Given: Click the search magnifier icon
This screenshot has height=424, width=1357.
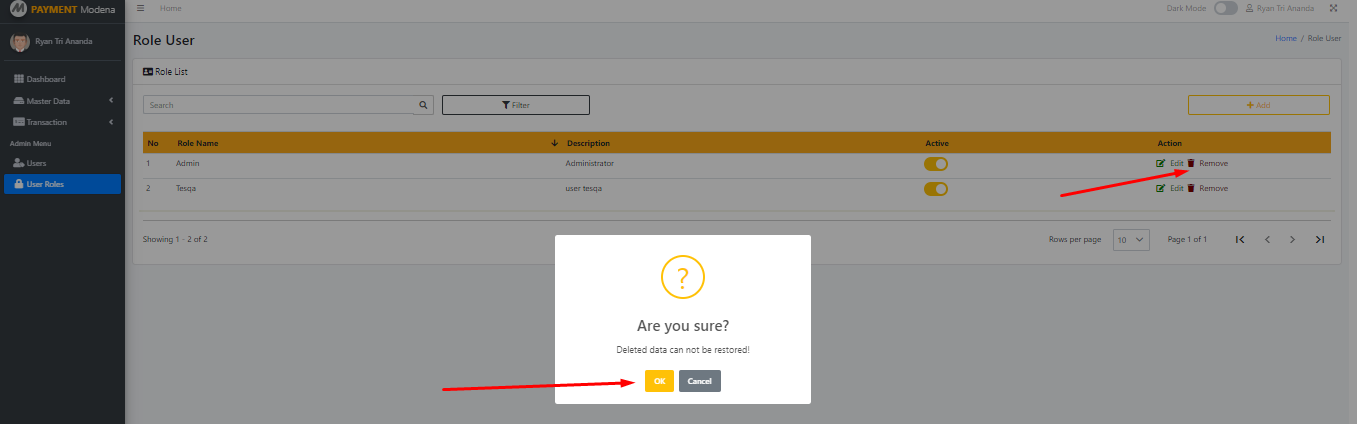Looking at the screenshot, I should [x=424, y=104].
